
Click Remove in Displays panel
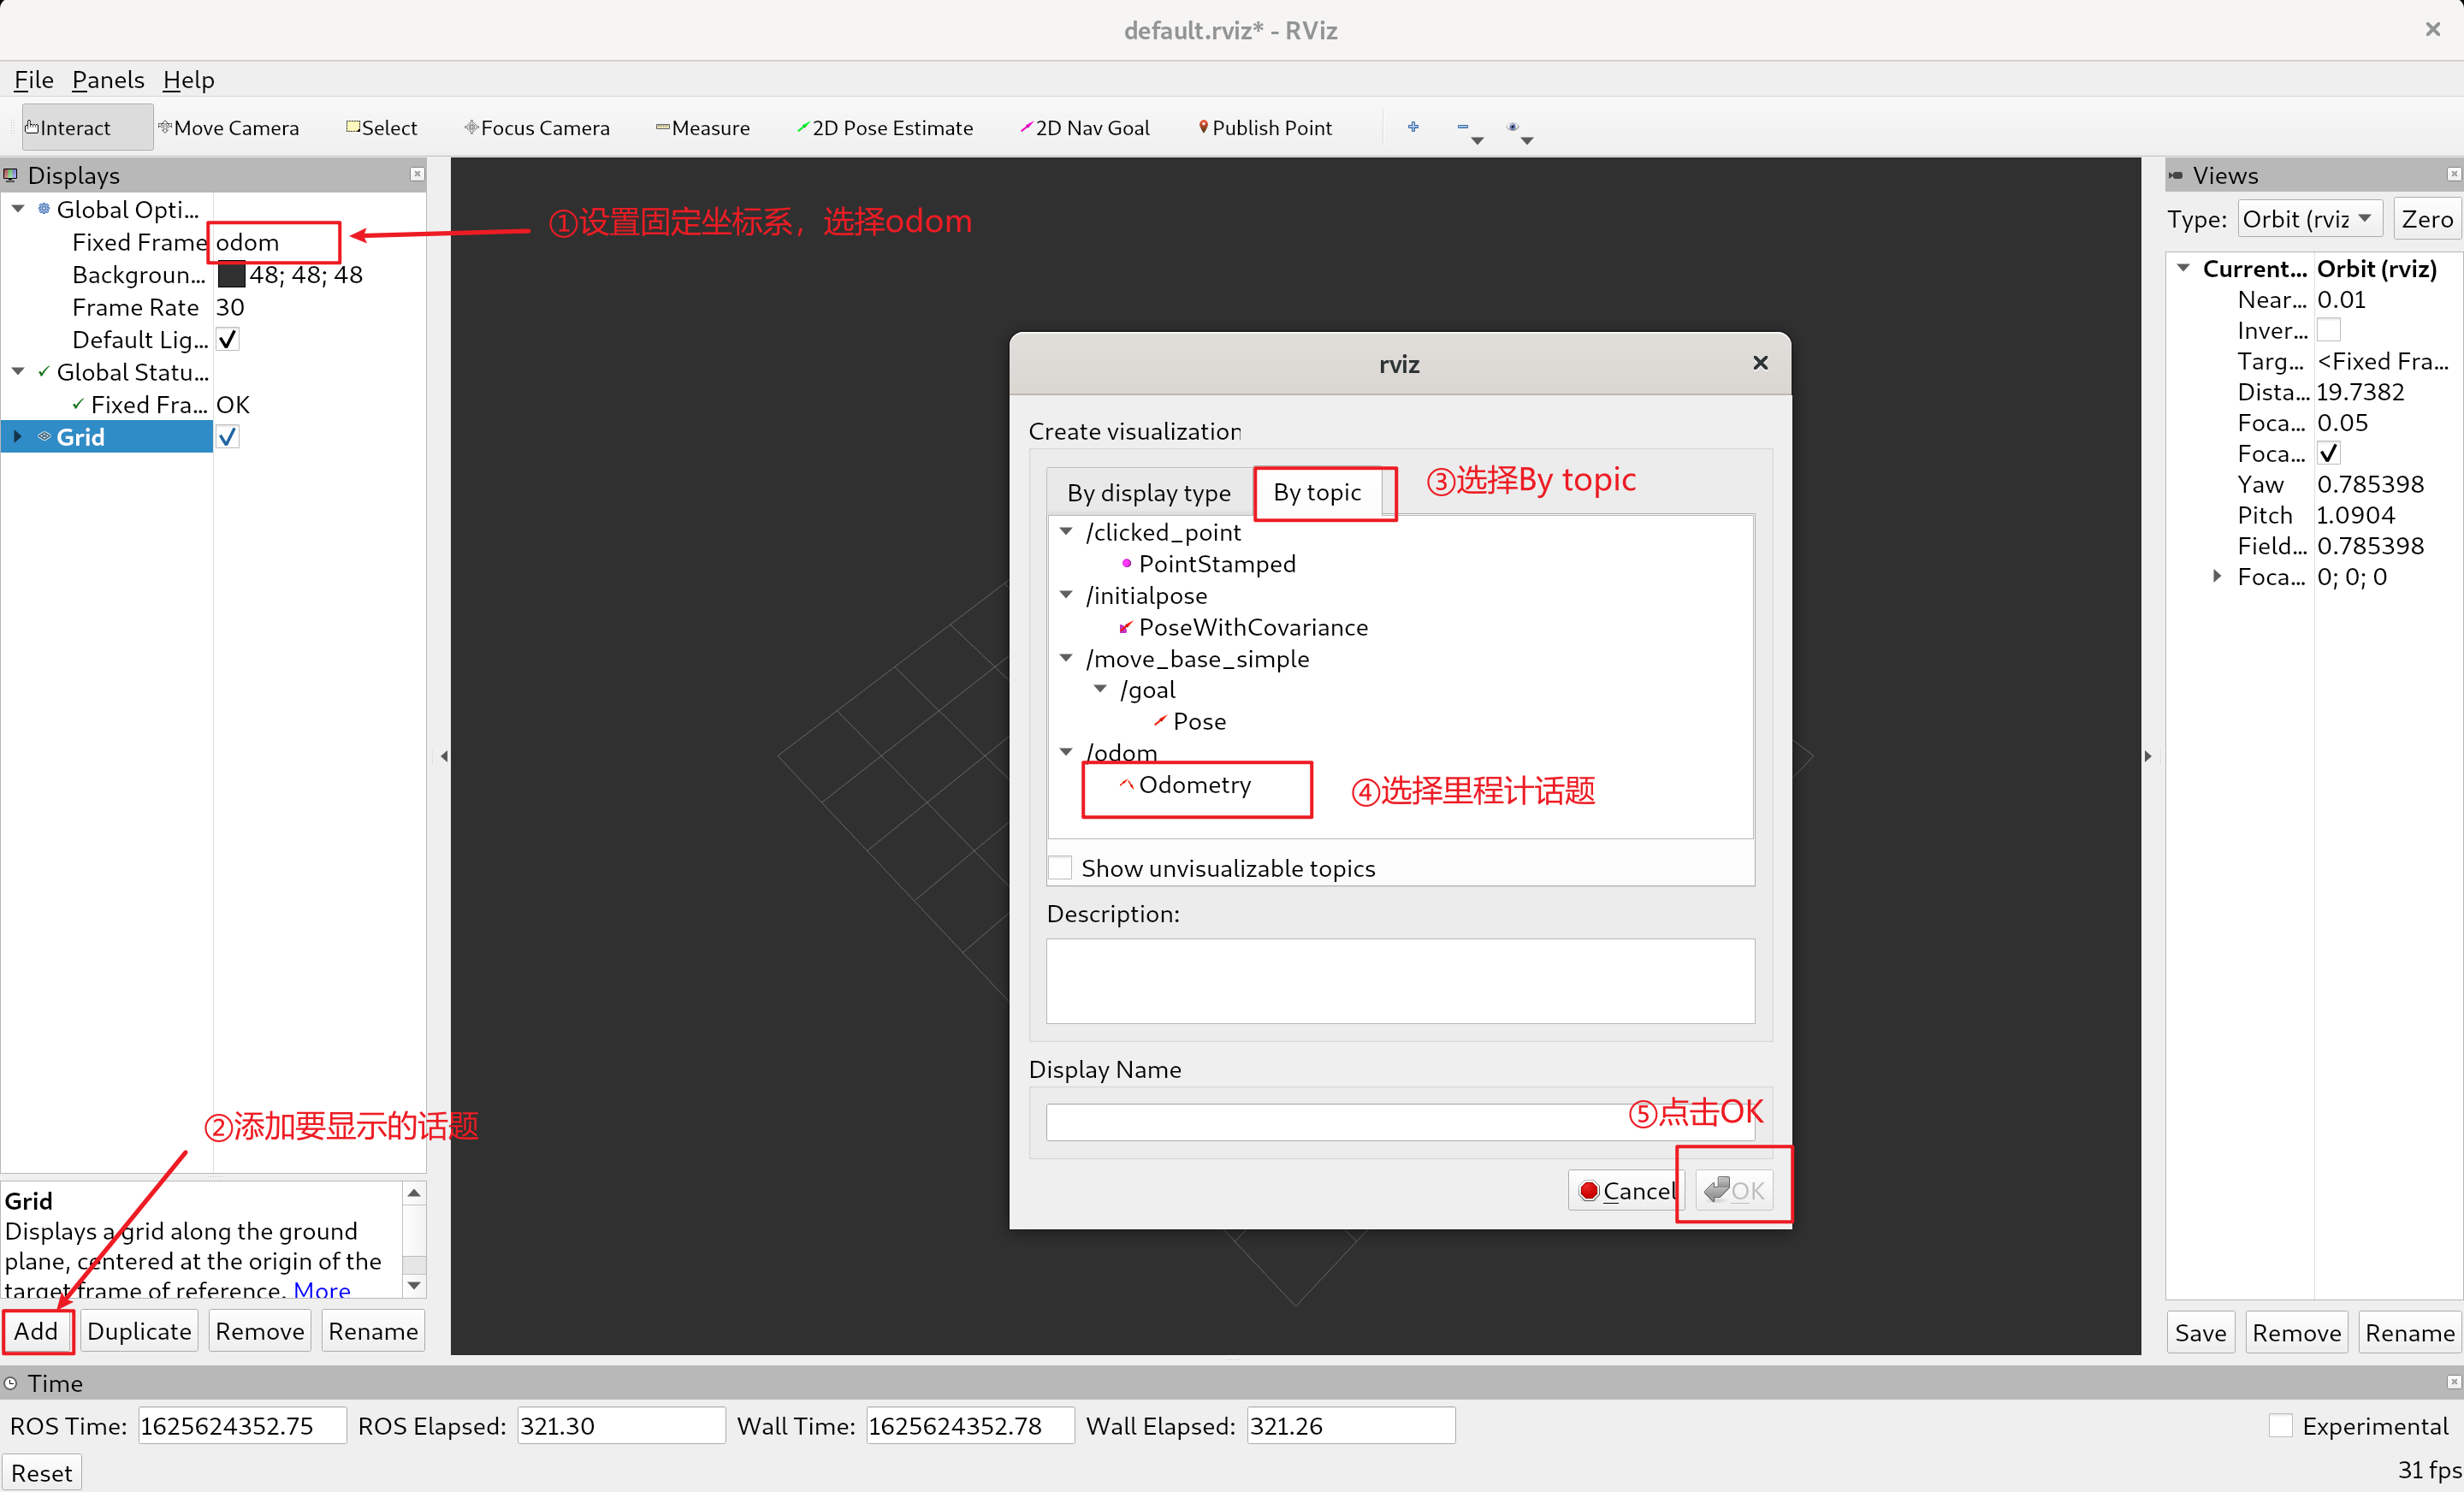(x=260, y=1331)
